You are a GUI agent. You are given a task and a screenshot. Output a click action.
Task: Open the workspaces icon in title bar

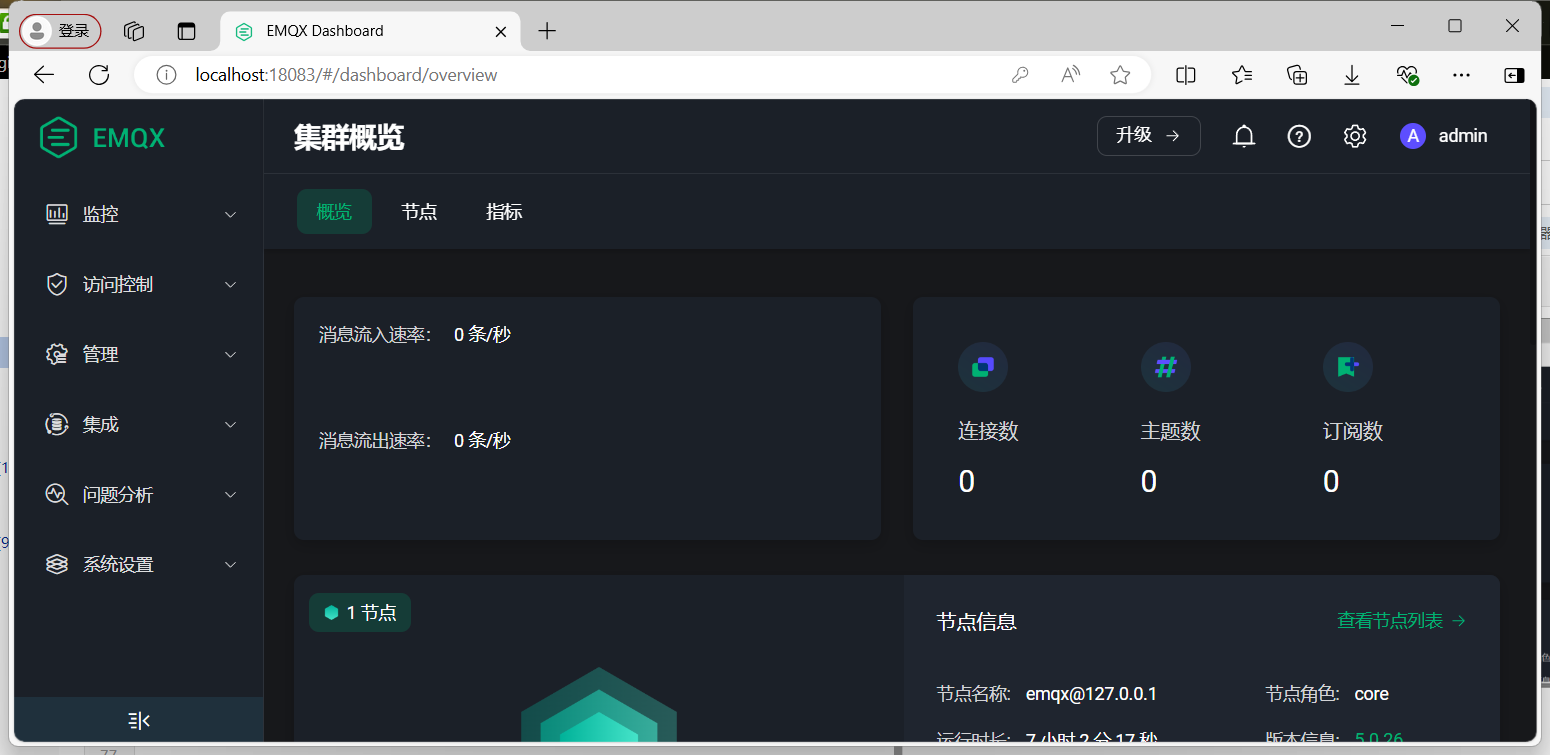coord(134,31)
